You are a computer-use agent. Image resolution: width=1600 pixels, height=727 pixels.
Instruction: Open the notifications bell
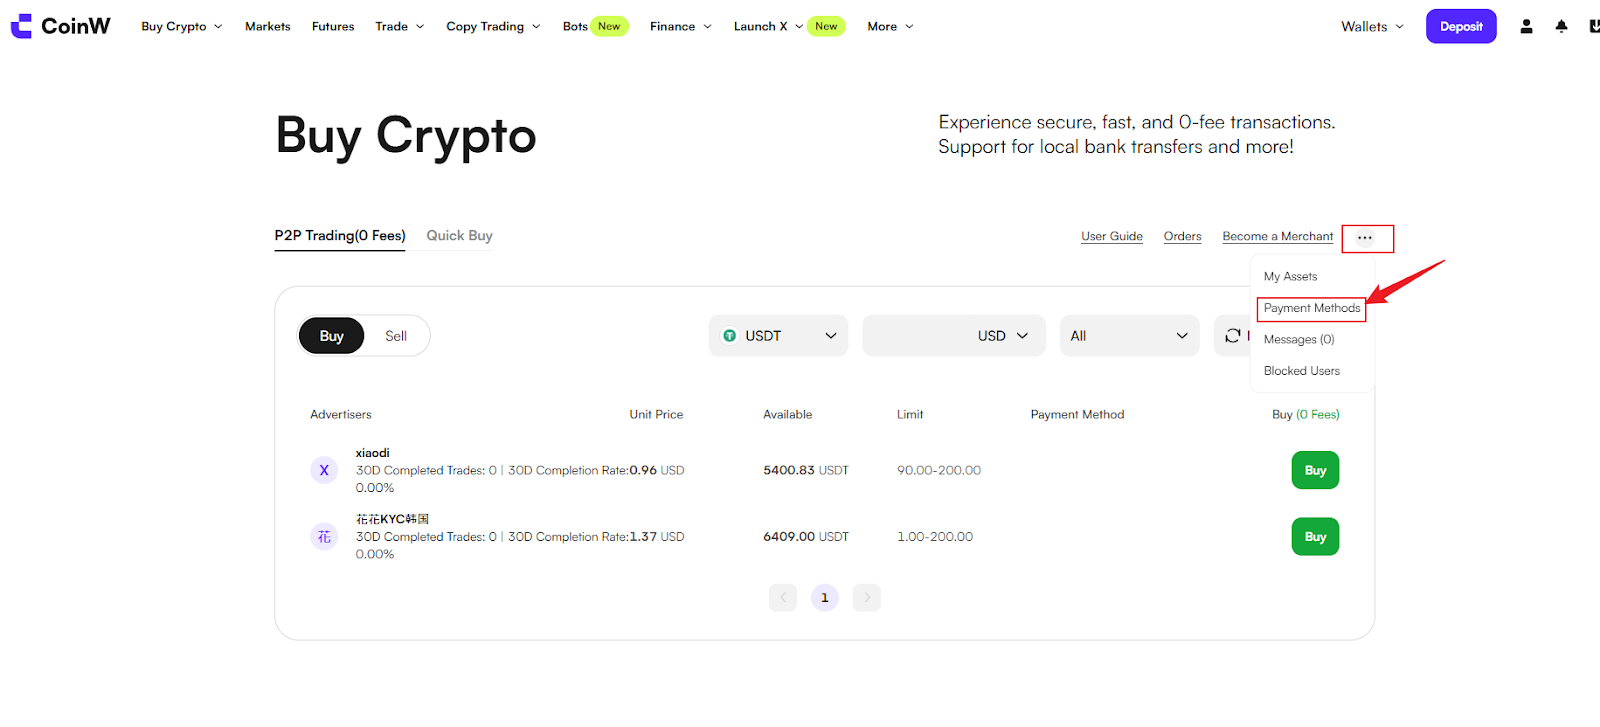click(1561, 27)
